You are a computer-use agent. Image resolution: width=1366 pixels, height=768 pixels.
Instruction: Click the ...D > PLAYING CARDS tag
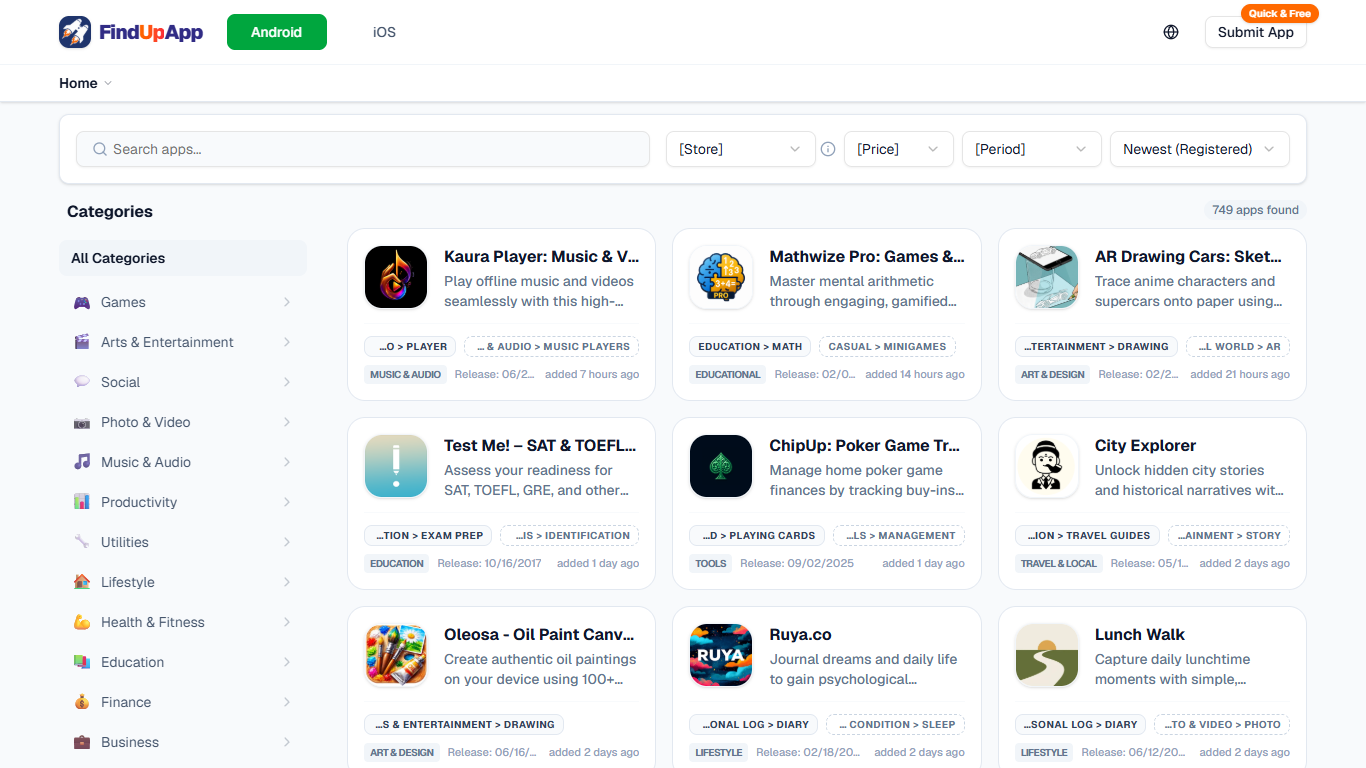pos(758,535)
